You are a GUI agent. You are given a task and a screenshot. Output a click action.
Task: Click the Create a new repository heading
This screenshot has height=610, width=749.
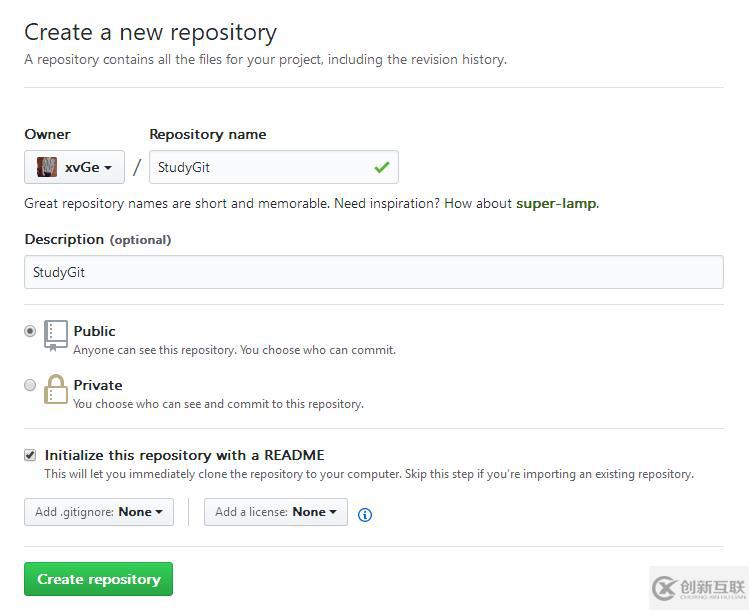(x=151, y=33)
